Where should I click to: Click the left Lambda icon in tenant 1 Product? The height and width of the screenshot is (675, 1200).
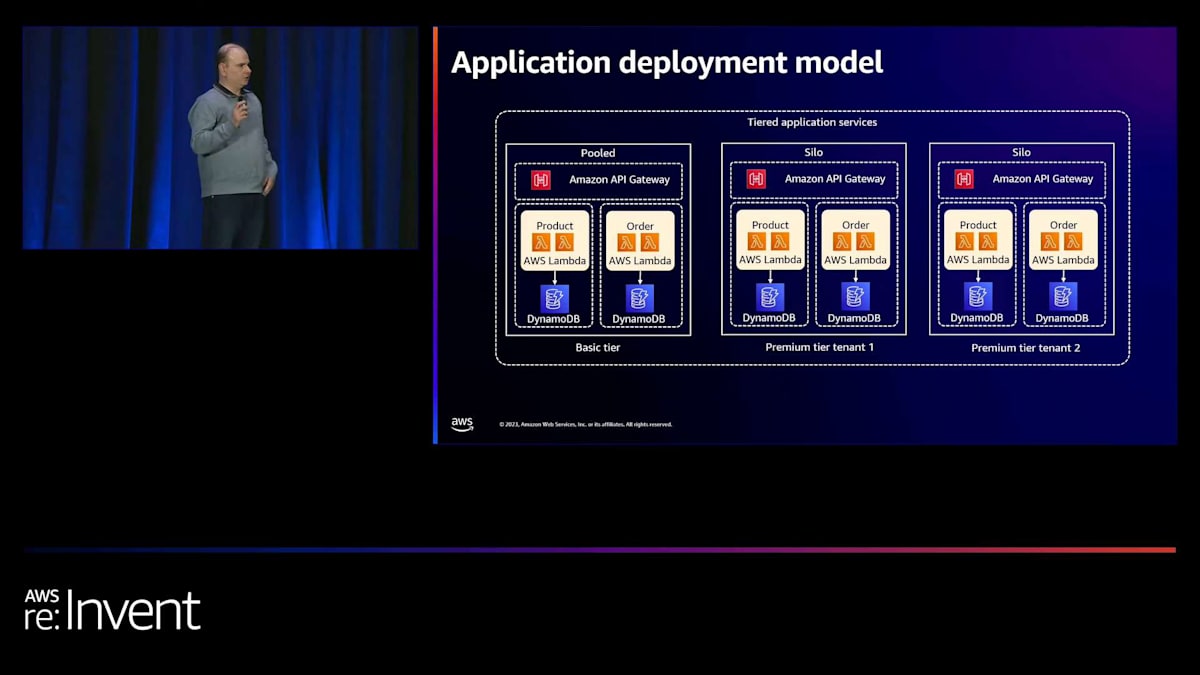758,242
